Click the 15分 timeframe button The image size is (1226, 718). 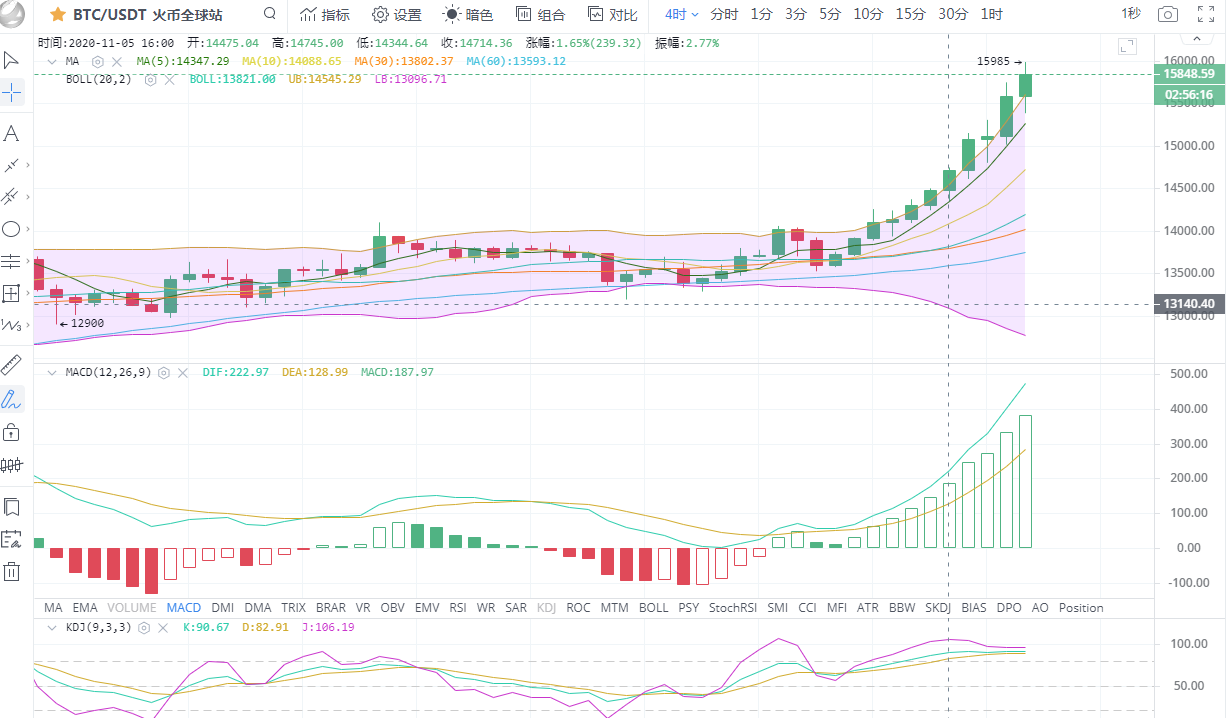tap(910, 14)
